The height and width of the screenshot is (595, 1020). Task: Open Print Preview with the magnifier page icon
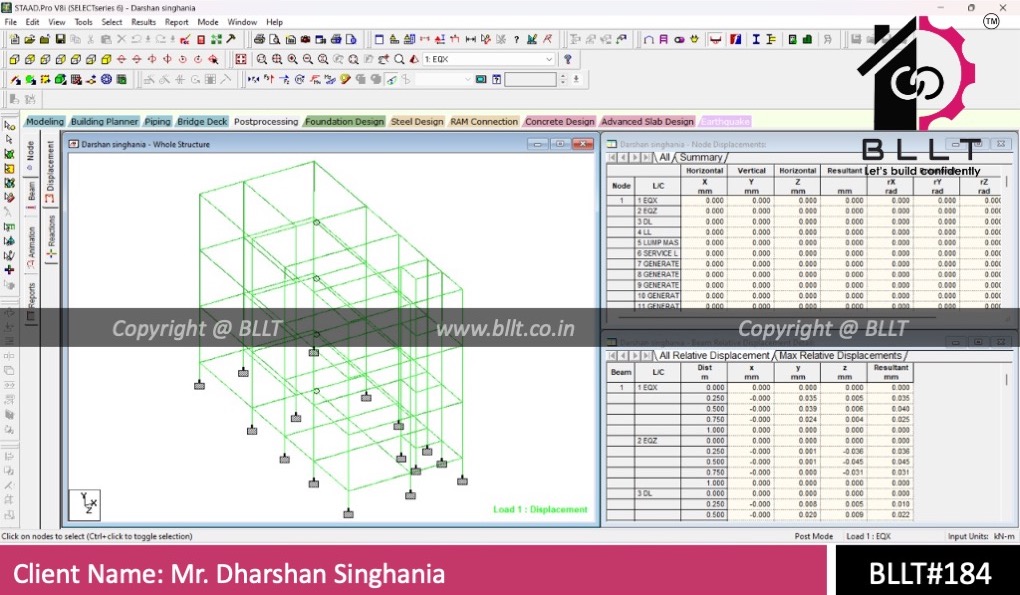click(275, 39)
